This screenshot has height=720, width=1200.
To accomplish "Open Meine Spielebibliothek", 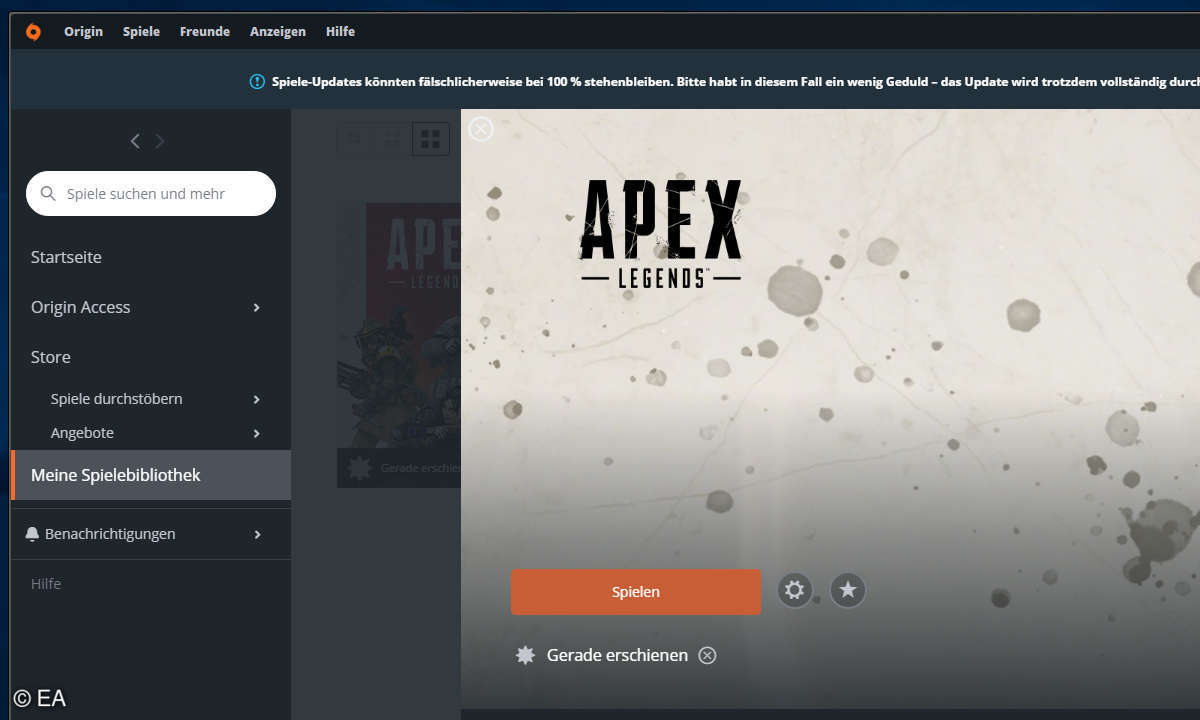I will 151,475.
